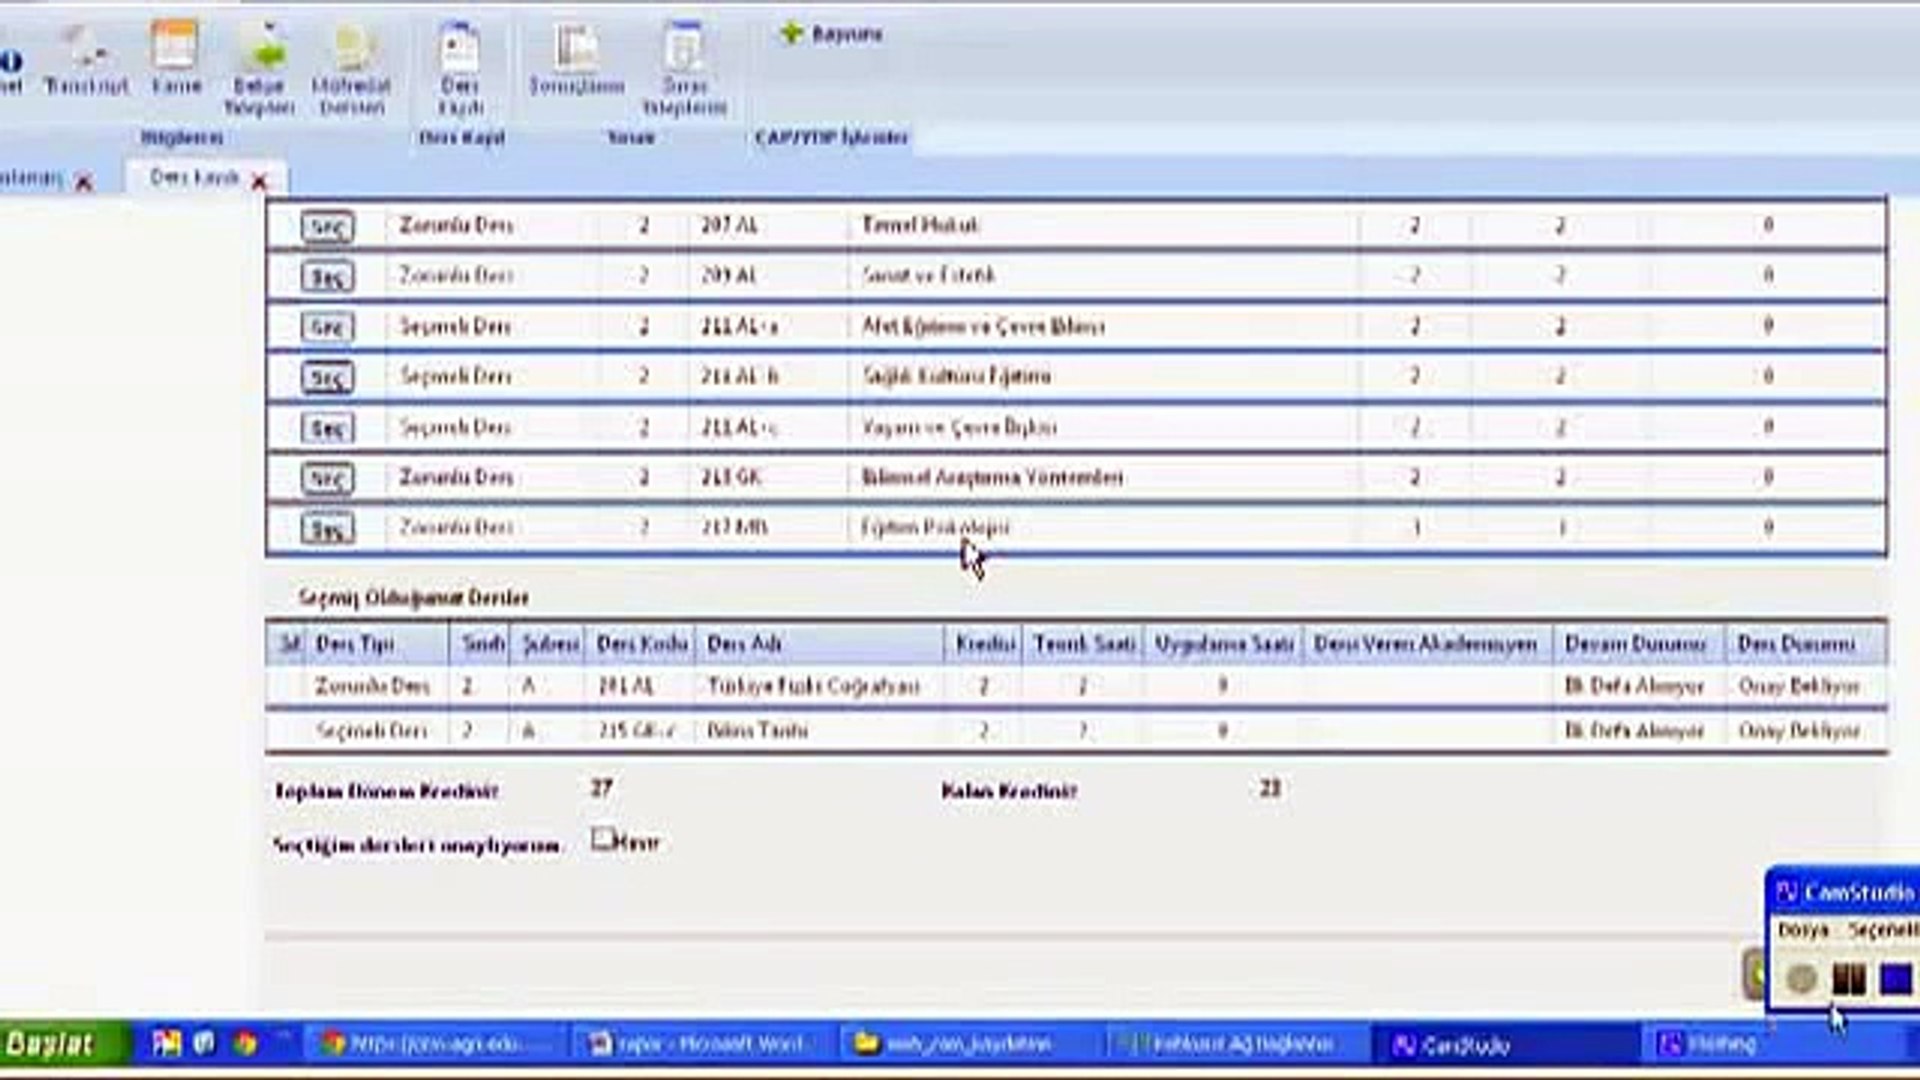Viewport: 1920px width, 1080px height.
Task: Pause recording in CamStudio window
Action: 1848,978
